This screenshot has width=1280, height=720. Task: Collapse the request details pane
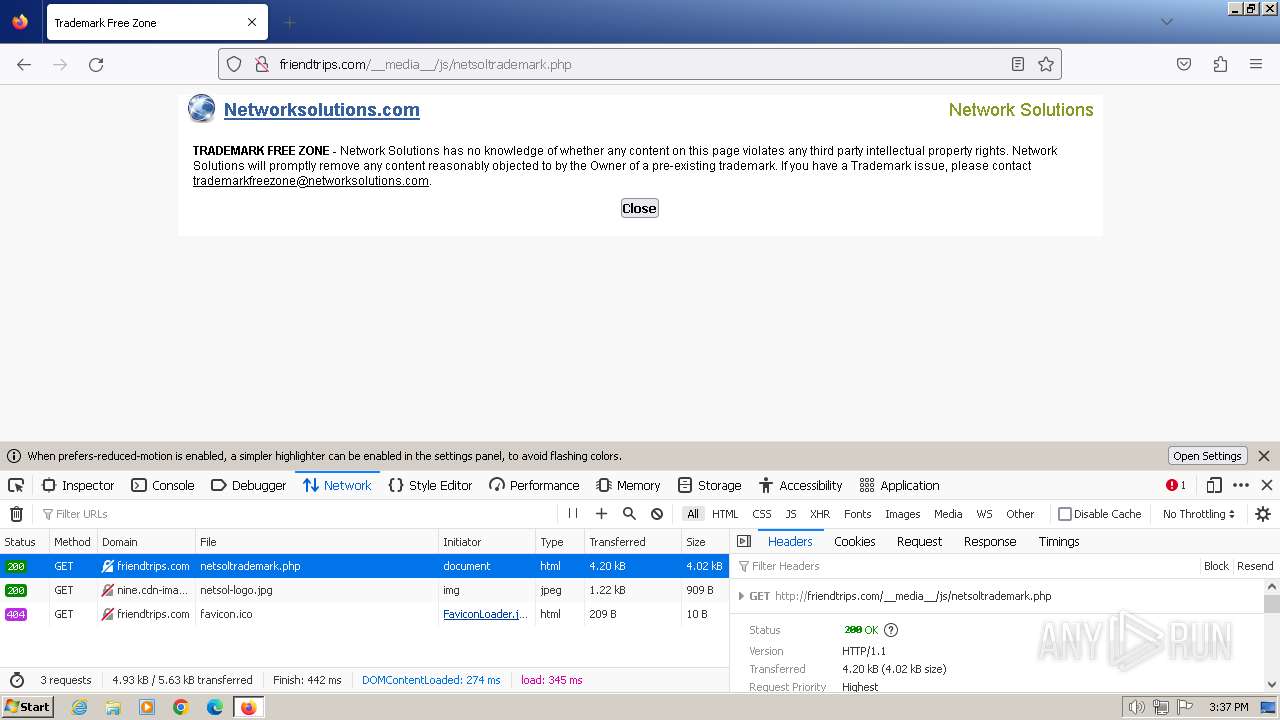744,541
